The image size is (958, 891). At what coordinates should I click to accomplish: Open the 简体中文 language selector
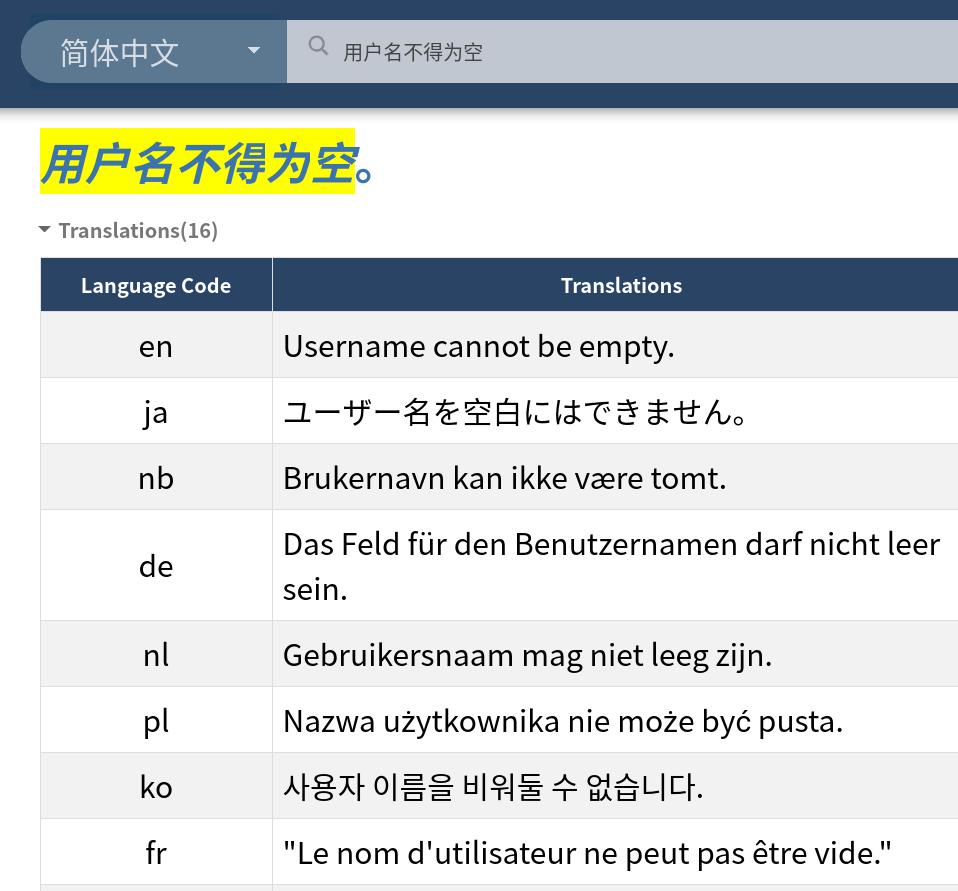pos(120,50)
